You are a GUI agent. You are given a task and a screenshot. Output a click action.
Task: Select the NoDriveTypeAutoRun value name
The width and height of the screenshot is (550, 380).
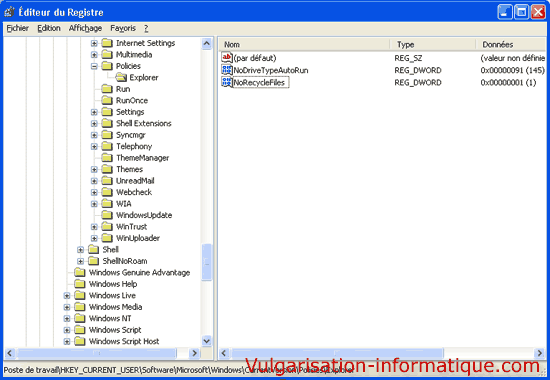pyautogui.click(x=271, y=70)
